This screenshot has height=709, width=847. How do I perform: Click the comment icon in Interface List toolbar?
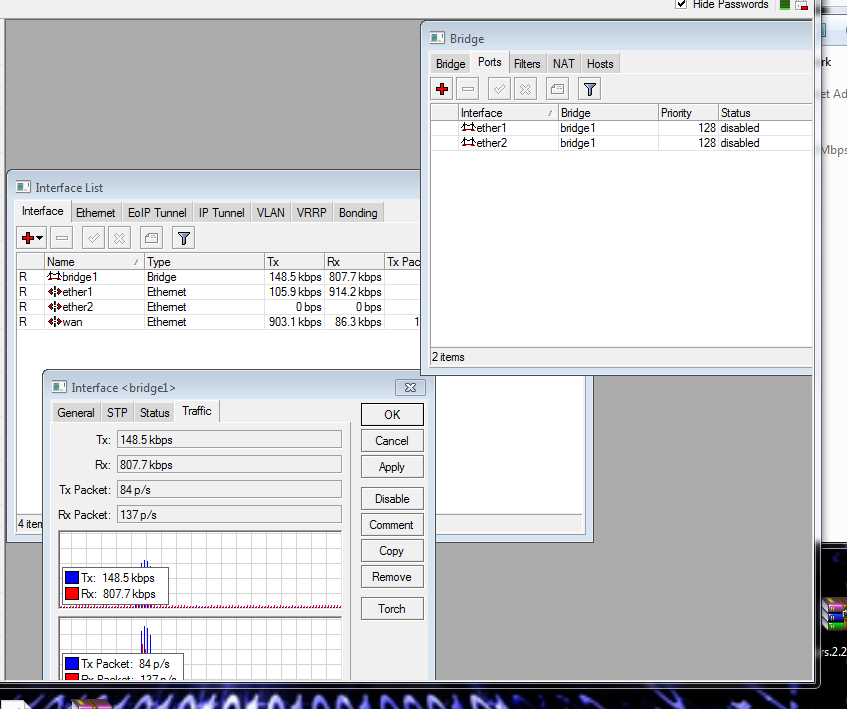point(151,237)
